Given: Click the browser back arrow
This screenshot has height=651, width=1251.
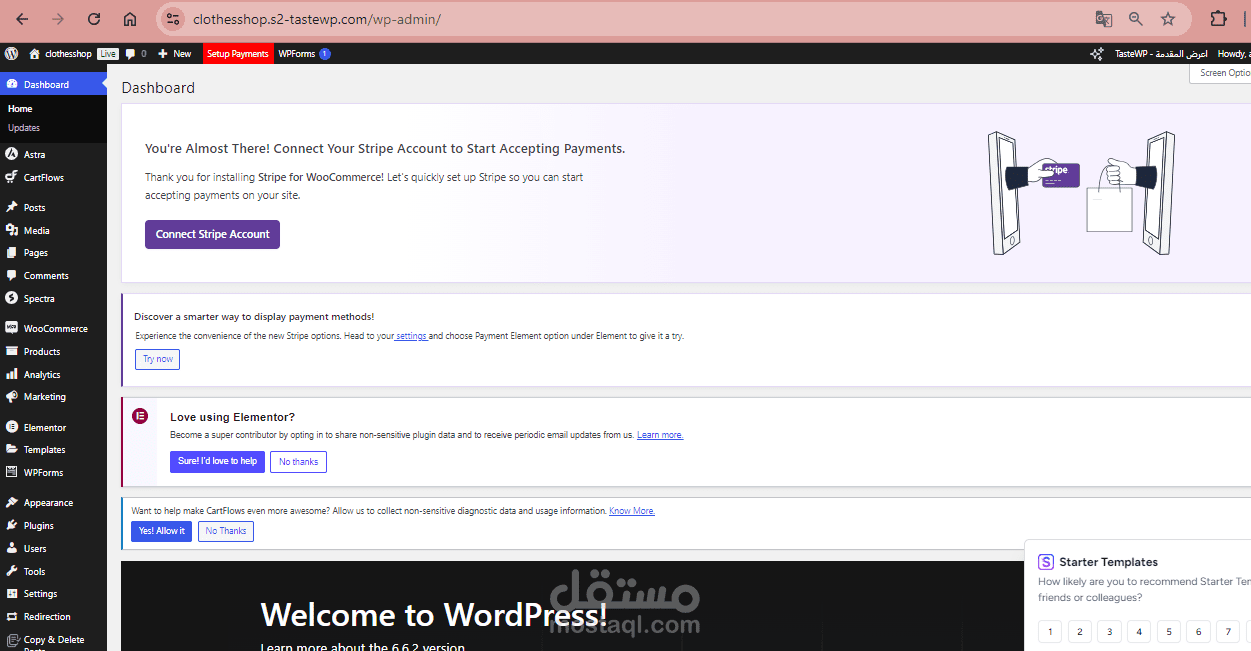Looking at the screenshot, I should (x=22, y=19).
